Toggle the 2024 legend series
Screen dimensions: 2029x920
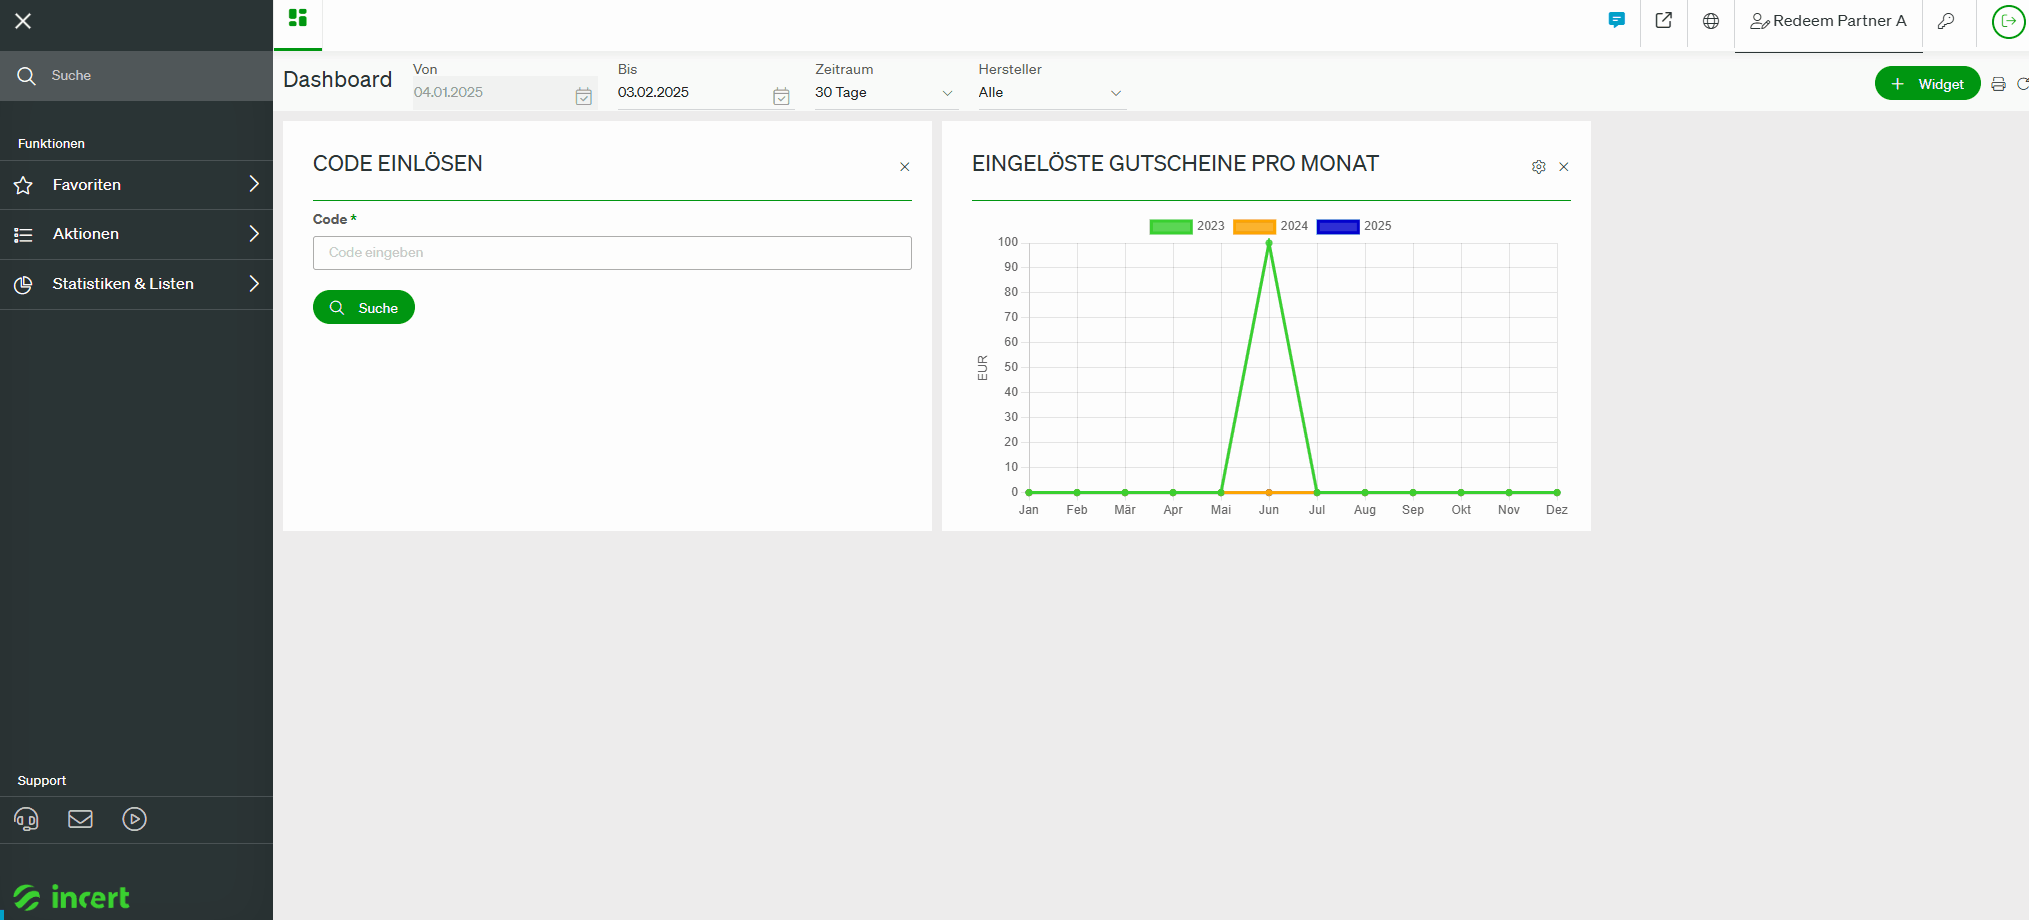pyautogui.click(x=1271, y=226)
